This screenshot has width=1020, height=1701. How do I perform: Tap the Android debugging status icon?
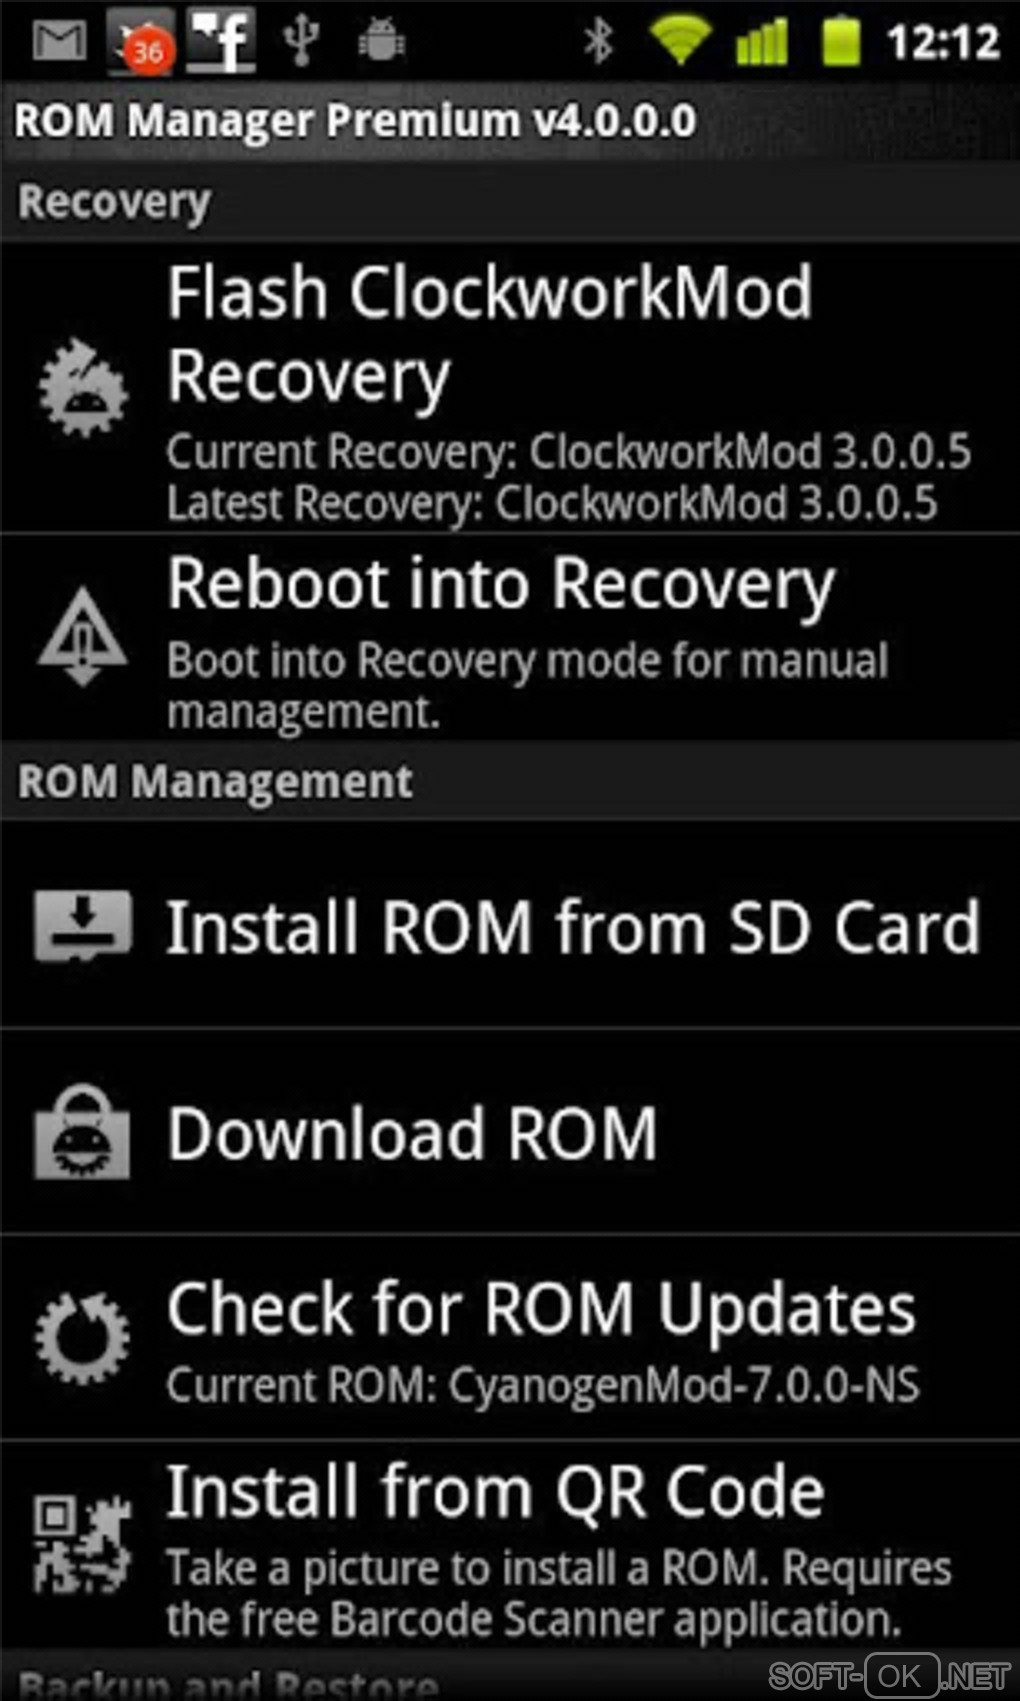[381, 41]
